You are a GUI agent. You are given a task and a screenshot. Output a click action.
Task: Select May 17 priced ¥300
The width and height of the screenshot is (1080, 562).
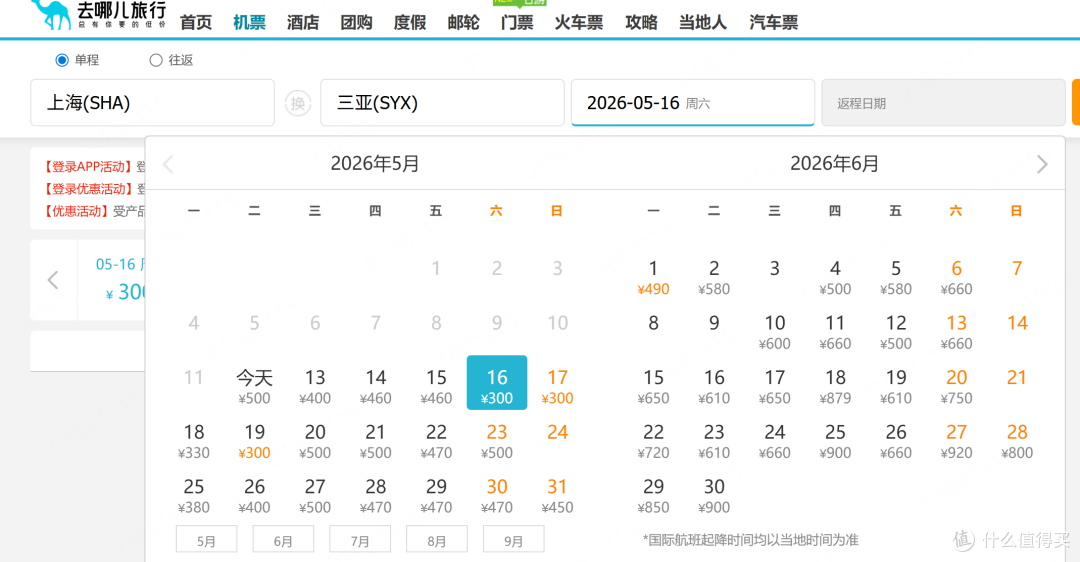click(x=557, y=386)
